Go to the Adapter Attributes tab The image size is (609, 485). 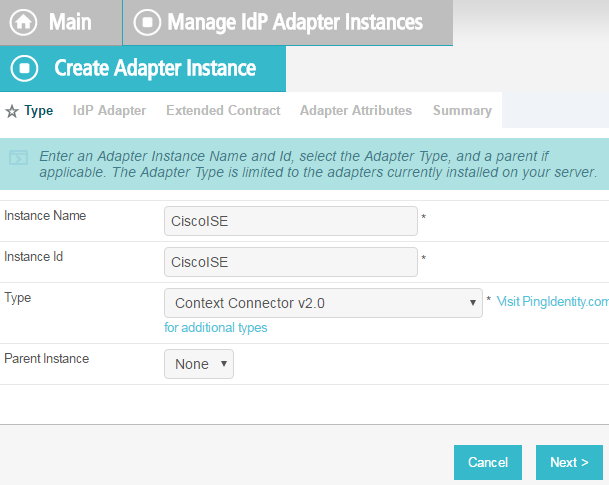tap(356, 111)
